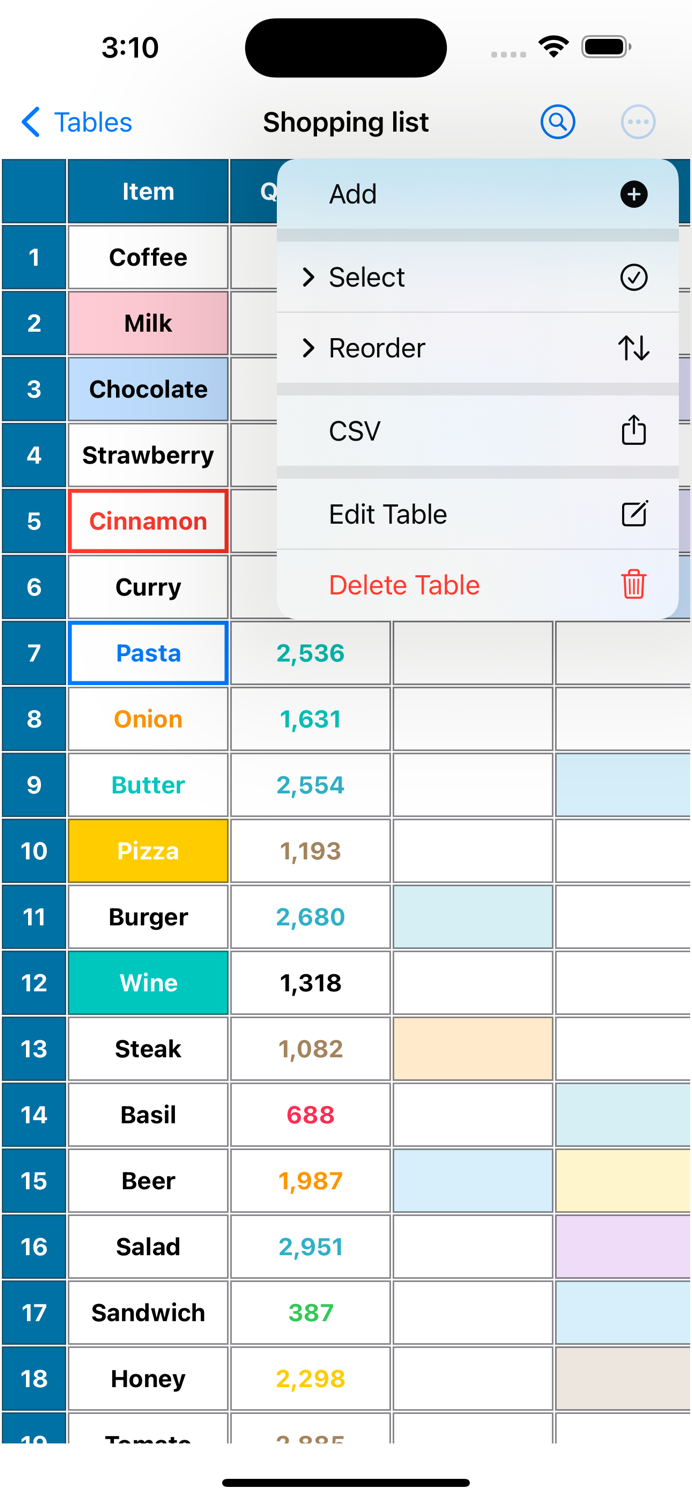
Task: Select the yellow Pizza cell
Action: (147, 851)
